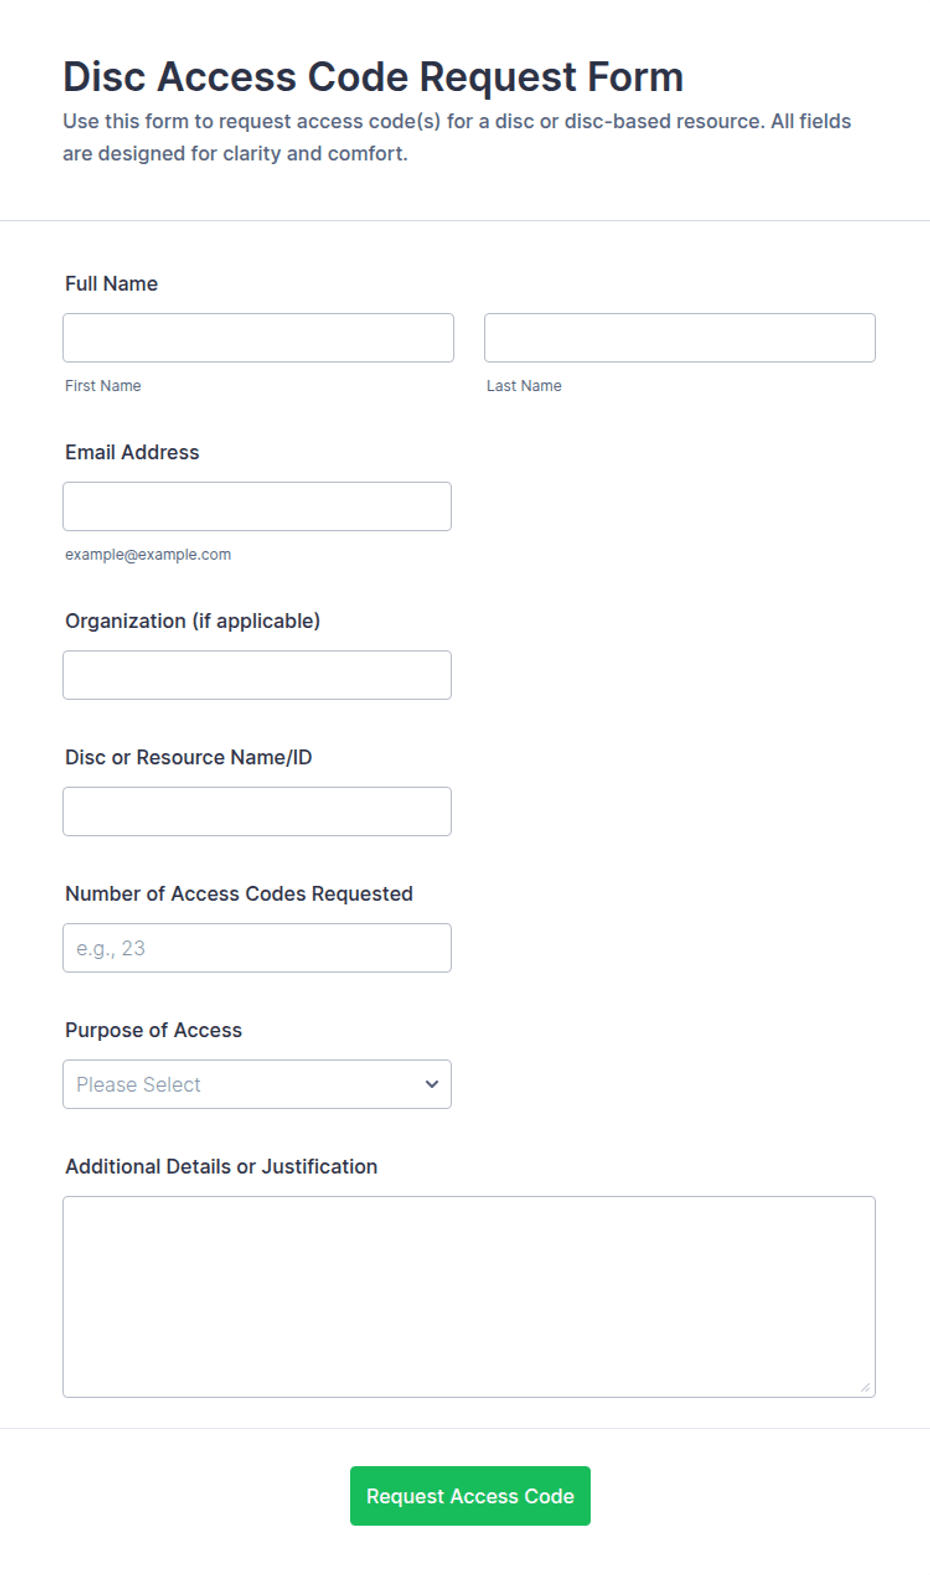Click the example@example.com hint text
Screen dimensions: 930x1575
(148, 554)
